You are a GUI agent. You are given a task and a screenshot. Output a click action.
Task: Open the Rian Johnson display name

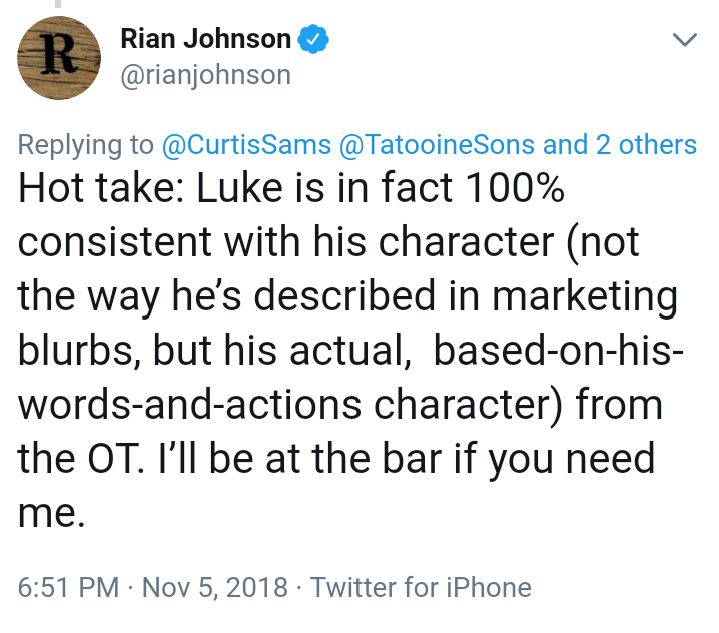pyautogui.click(x=205, y=40)
